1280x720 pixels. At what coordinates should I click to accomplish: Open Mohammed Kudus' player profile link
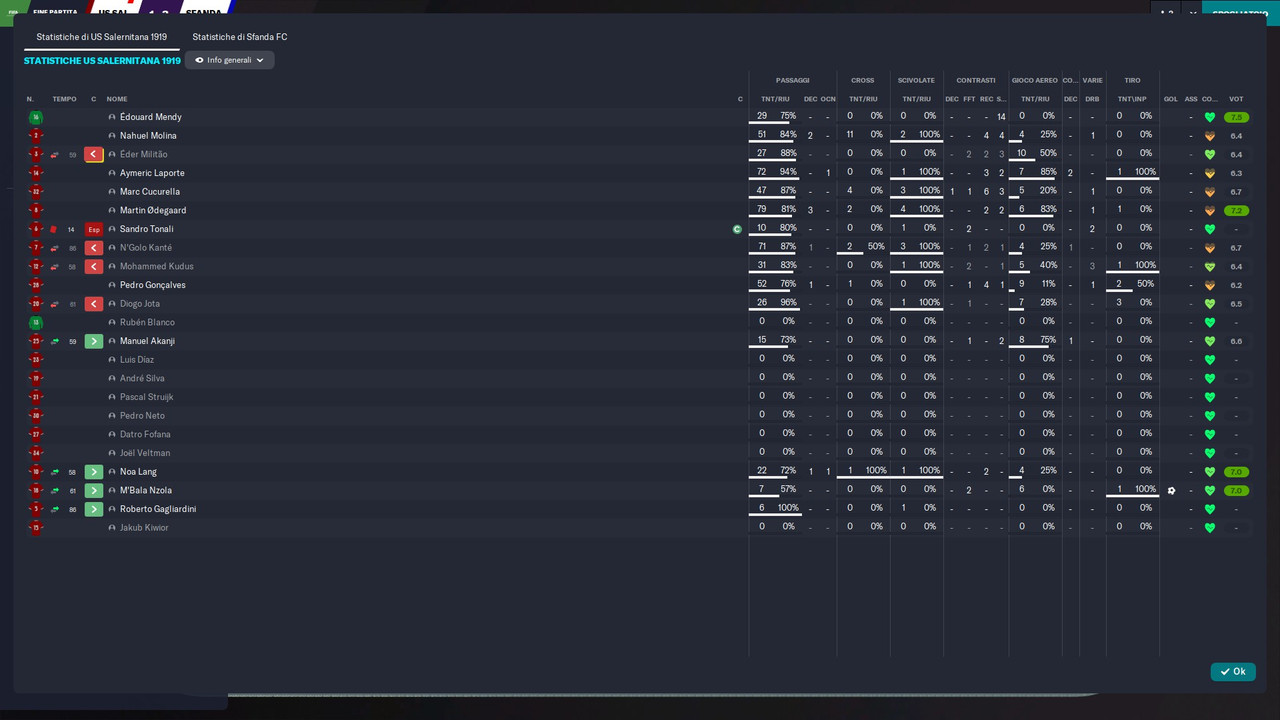click(x=157, y=267)
